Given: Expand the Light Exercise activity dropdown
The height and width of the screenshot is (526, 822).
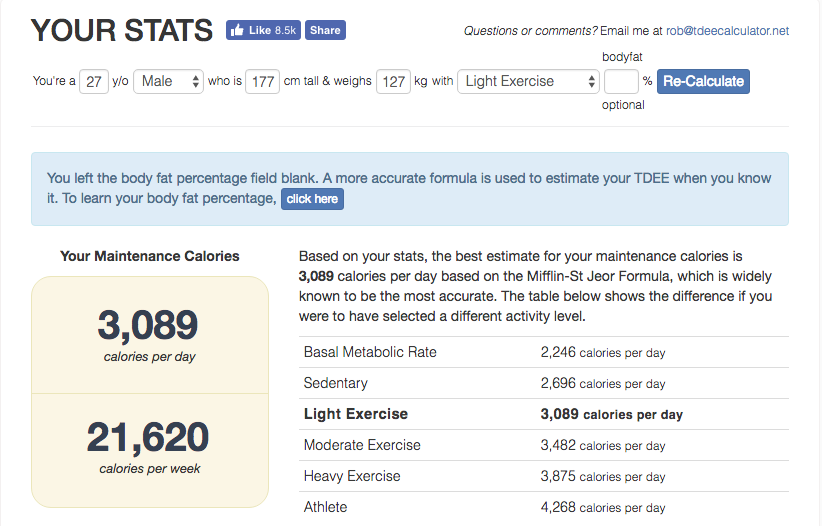Looking at the screenshot, I should (x=528, y=82).
